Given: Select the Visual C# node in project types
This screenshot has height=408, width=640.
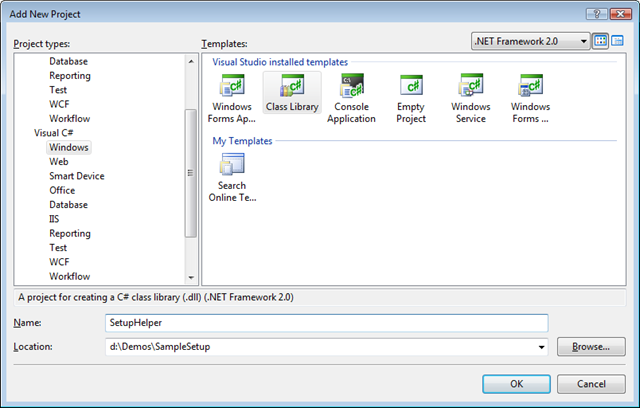Looking at the screenshot, I should click(53, 133).
